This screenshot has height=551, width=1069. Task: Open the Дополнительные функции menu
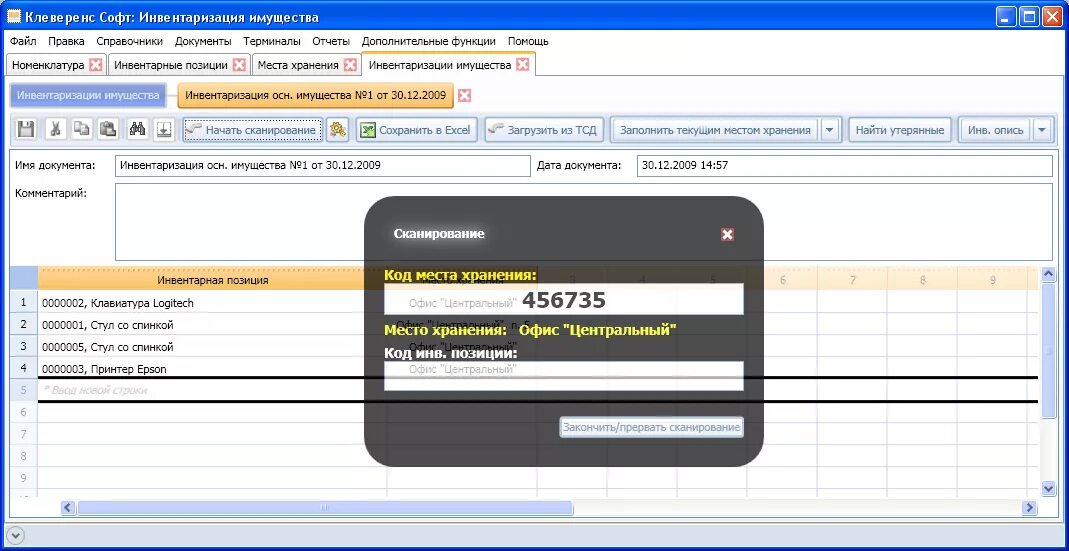(x=429, y=41)
